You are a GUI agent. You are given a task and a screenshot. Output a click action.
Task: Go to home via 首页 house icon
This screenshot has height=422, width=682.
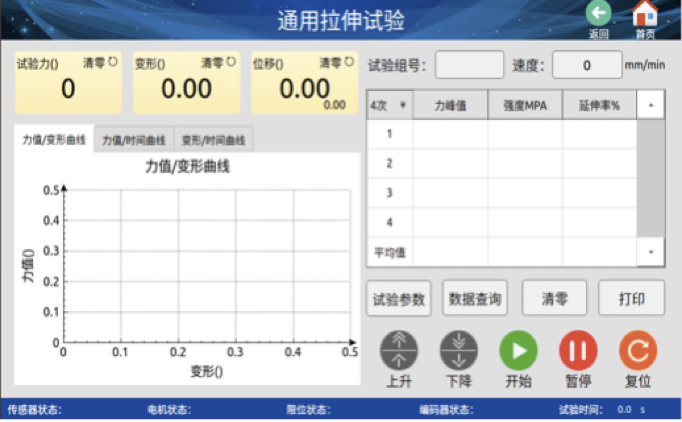pos(645,14)
